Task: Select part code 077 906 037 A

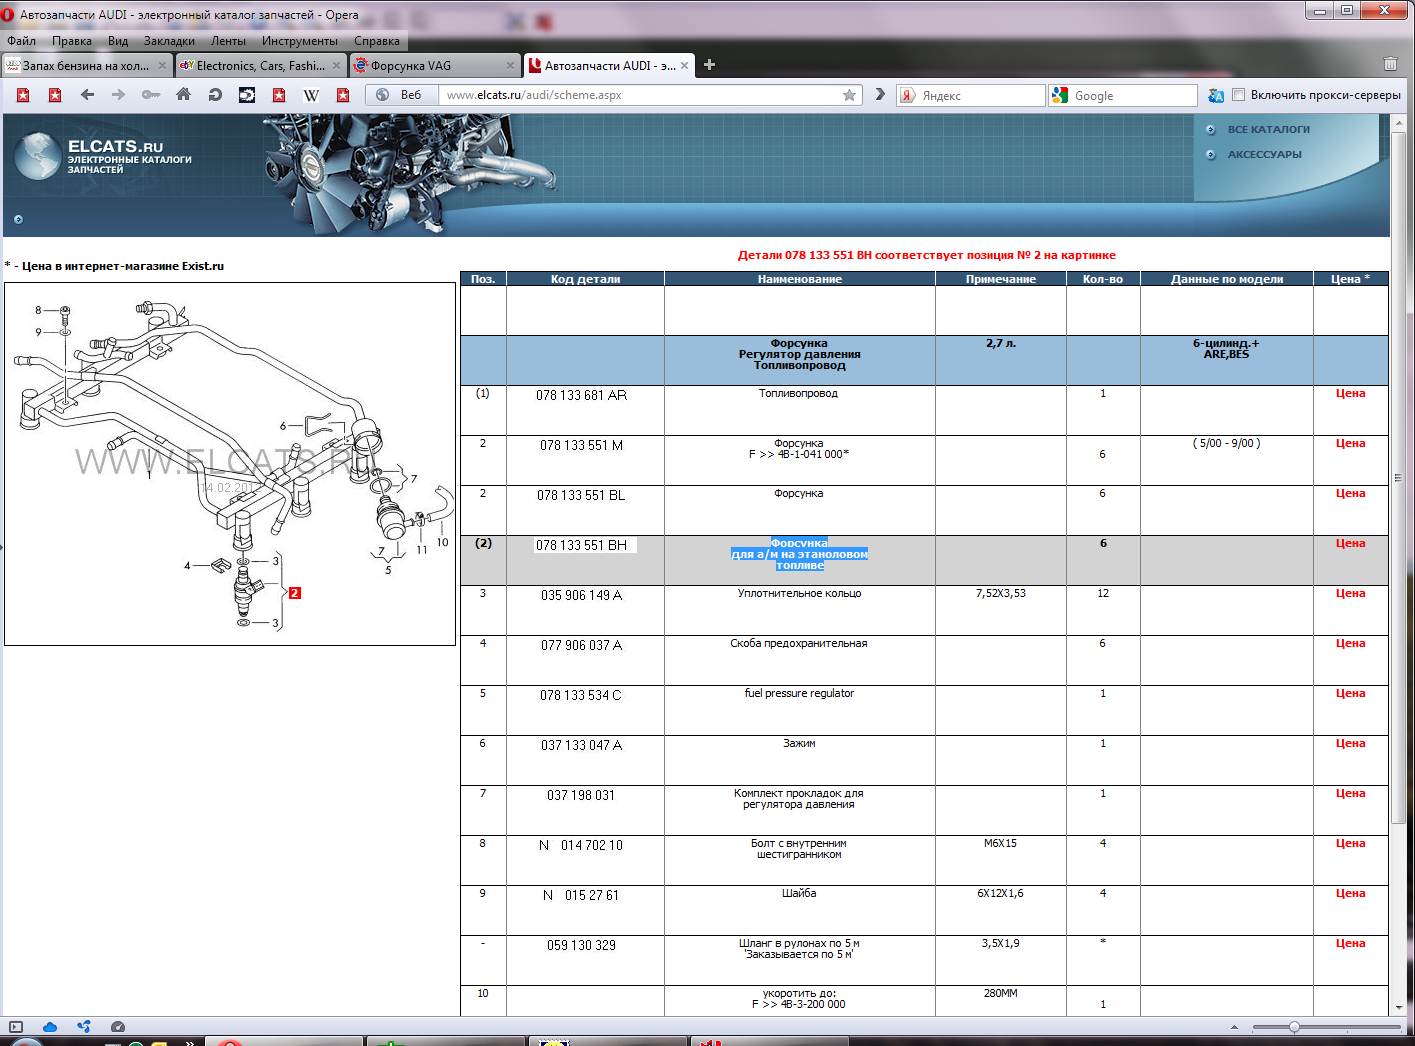Action: 581,645
